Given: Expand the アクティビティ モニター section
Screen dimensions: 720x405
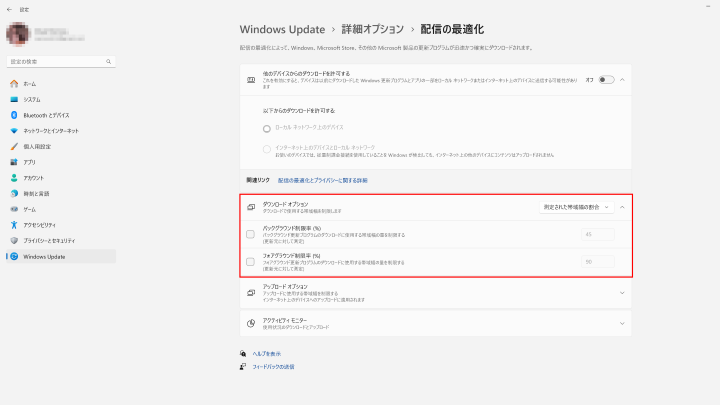Looking at the screenshot, I should tap(622, 324).
